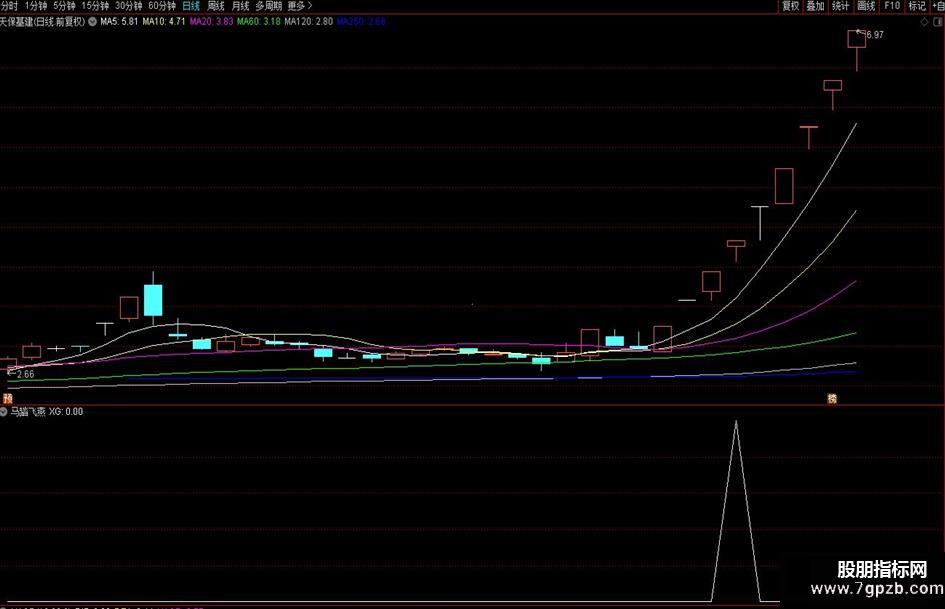Click the 马猫飞燕 indicator name

(28, 412)
